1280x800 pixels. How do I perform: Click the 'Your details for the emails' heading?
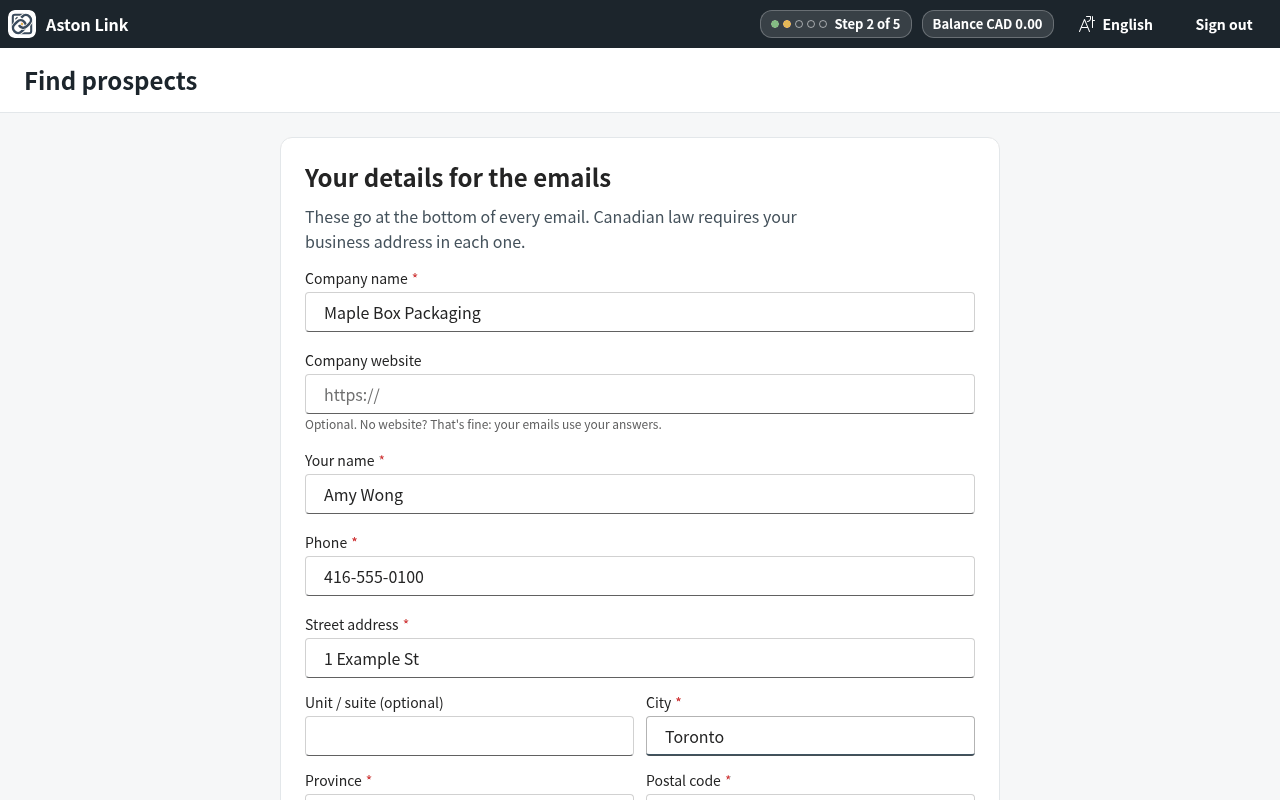click(x=458, y=178)
